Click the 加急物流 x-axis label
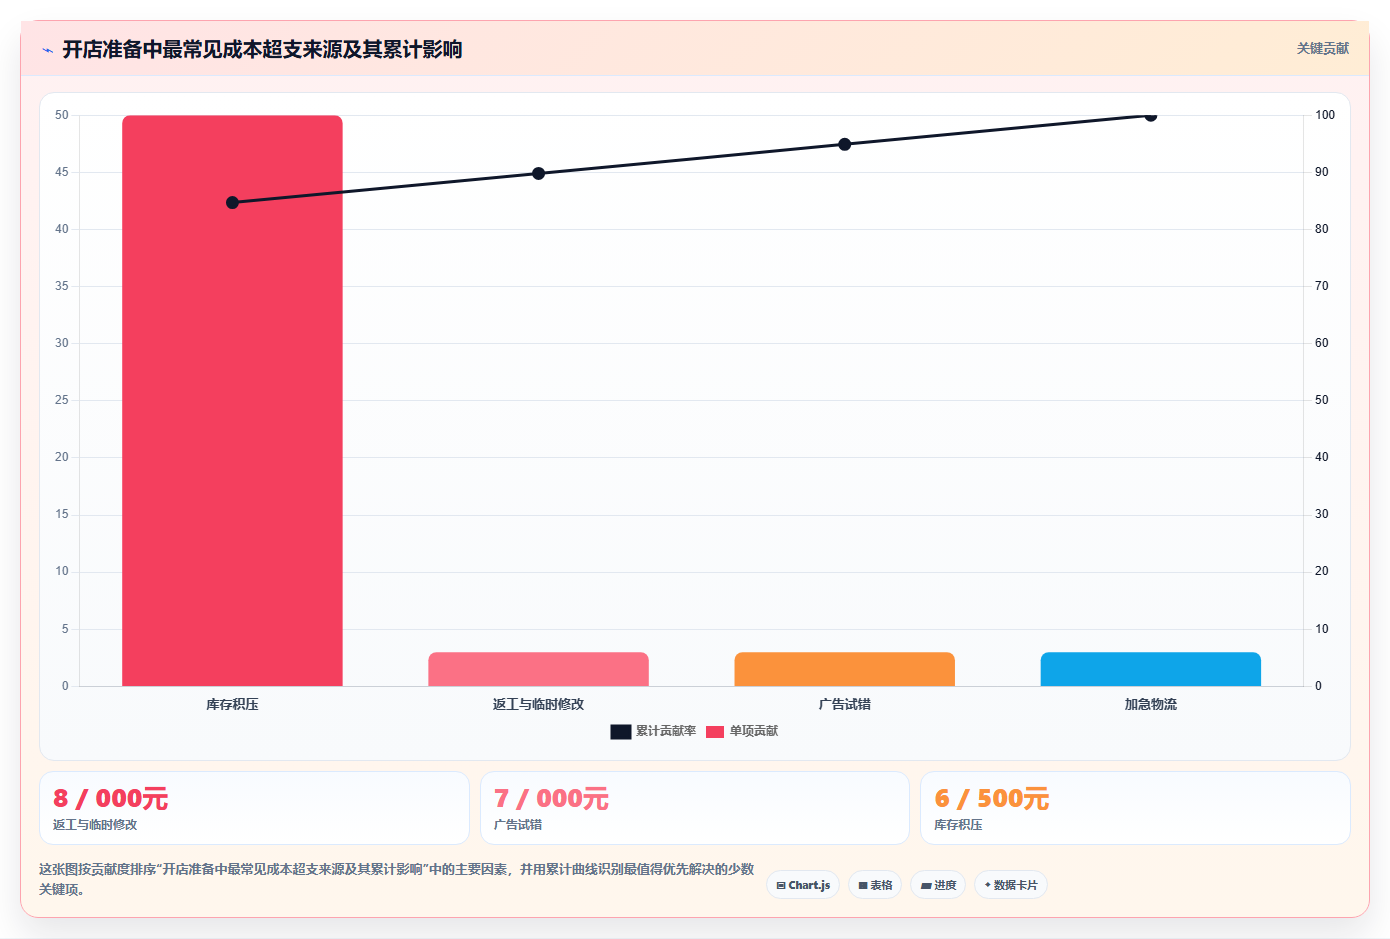This screenshot has width=1390, height=939. point(1150,705)
